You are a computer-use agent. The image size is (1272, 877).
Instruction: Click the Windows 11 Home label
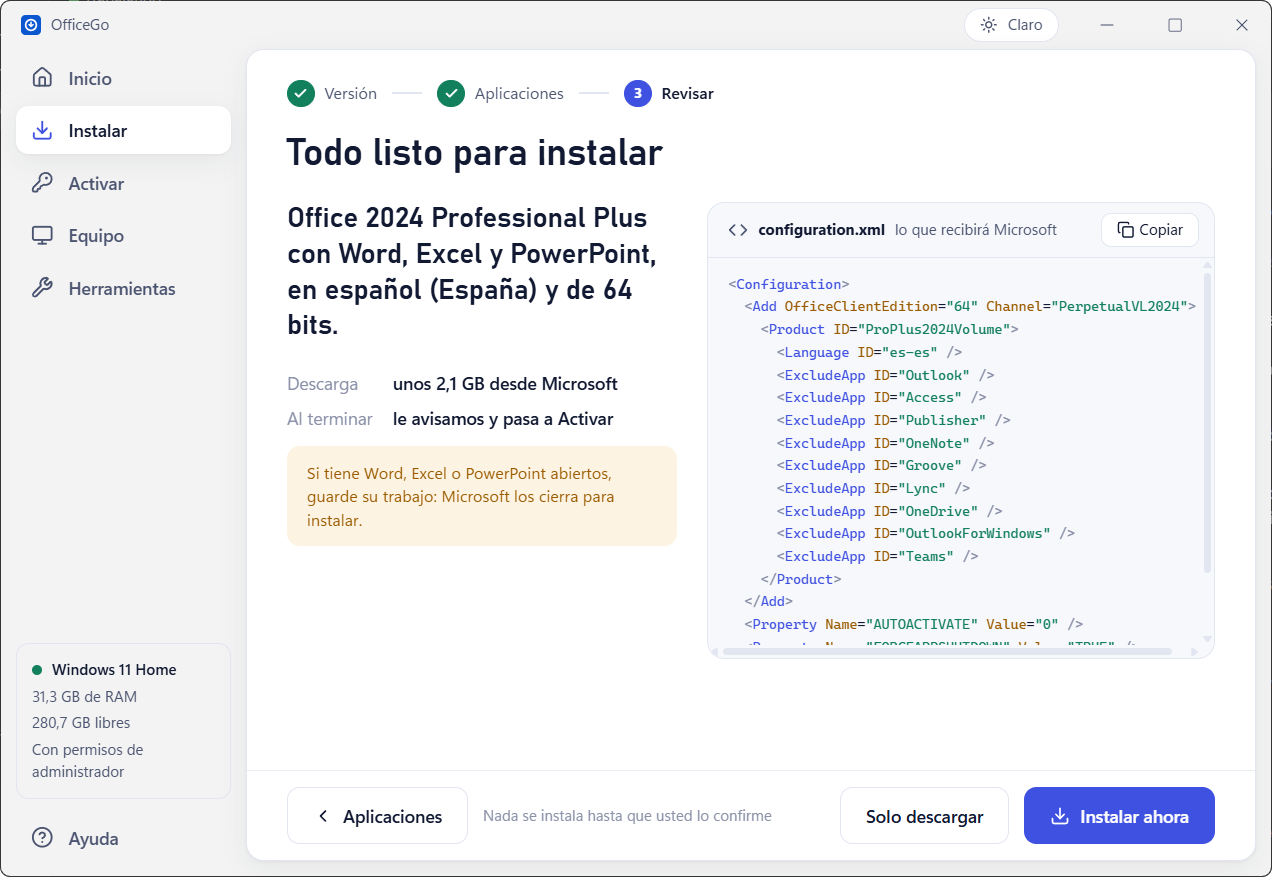coord(114,669)
